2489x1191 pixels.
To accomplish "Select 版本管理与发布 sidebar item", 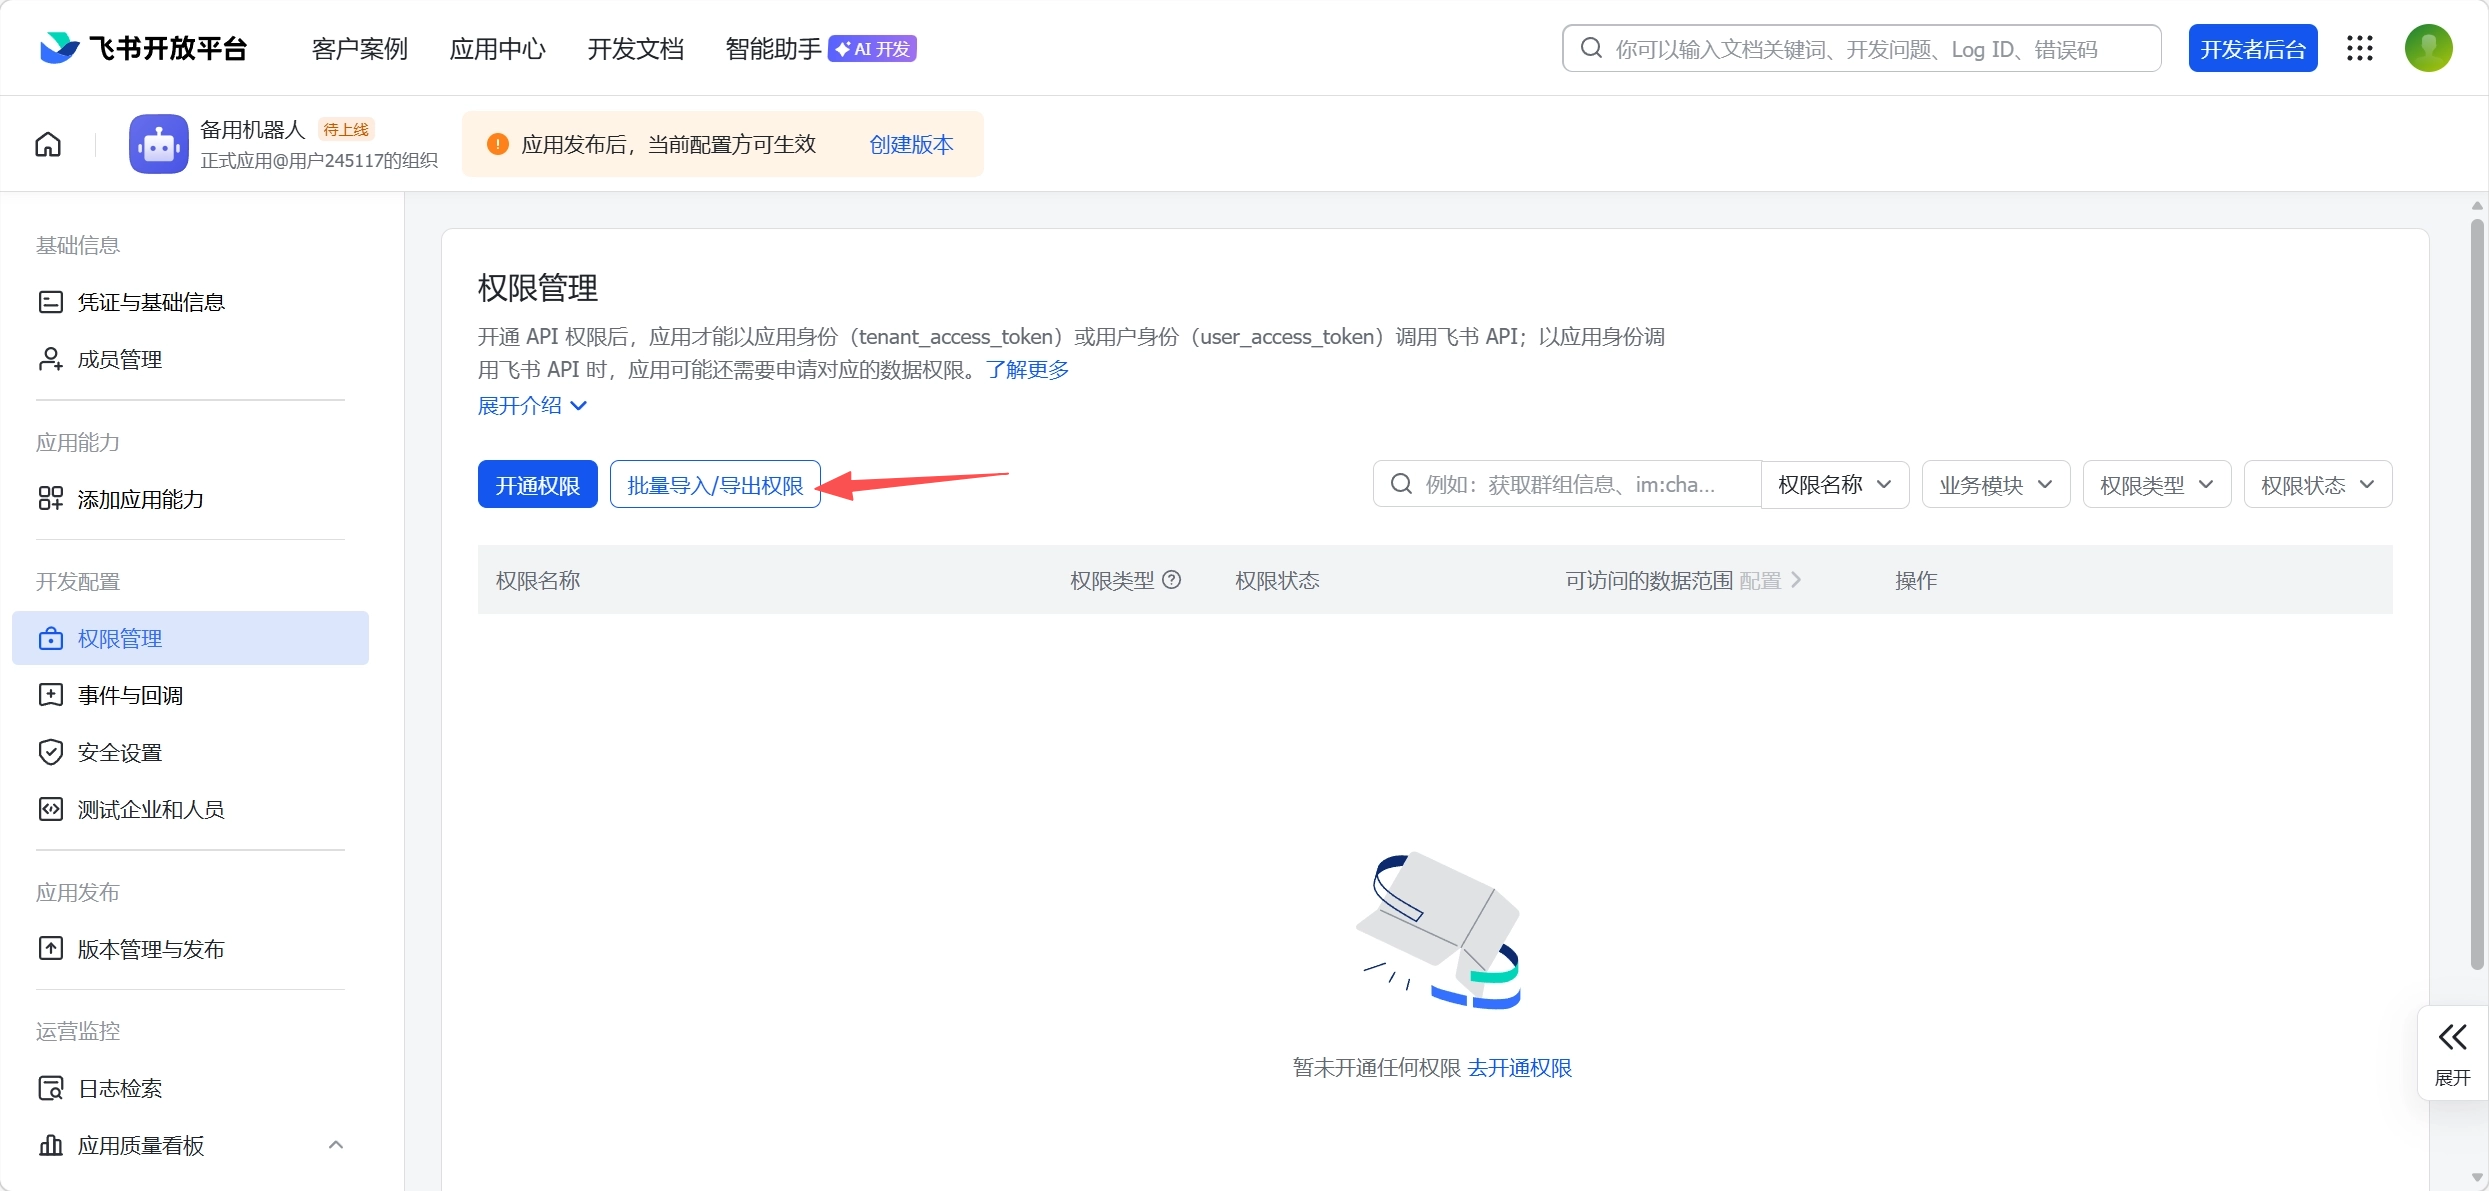I will pyautogui.click(x=150, y=949).
